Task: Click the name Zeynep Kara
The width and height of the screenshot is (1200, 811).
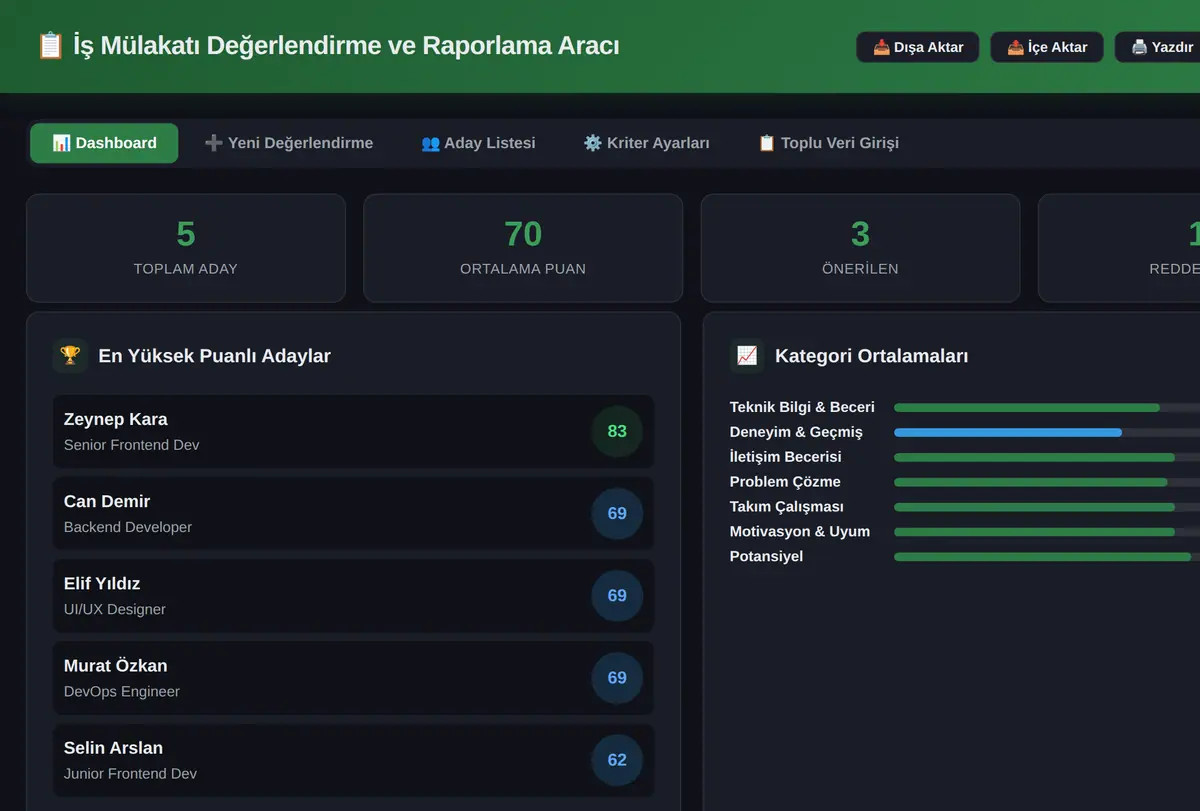Action: 116,419
